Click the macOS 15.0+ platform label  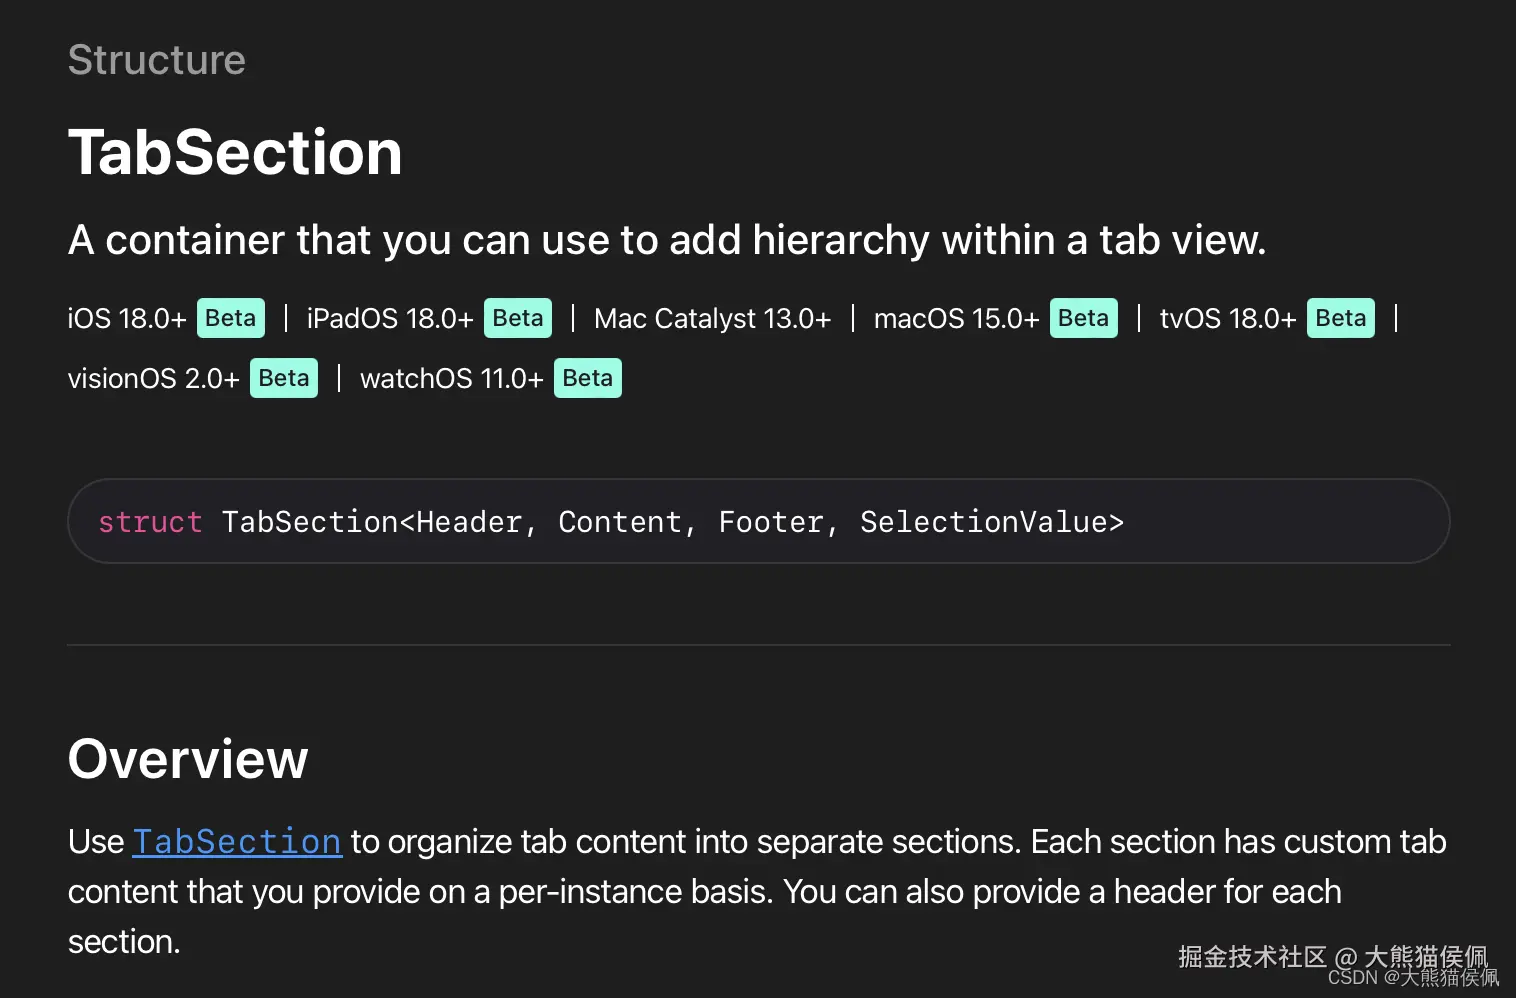pos(956,319)
